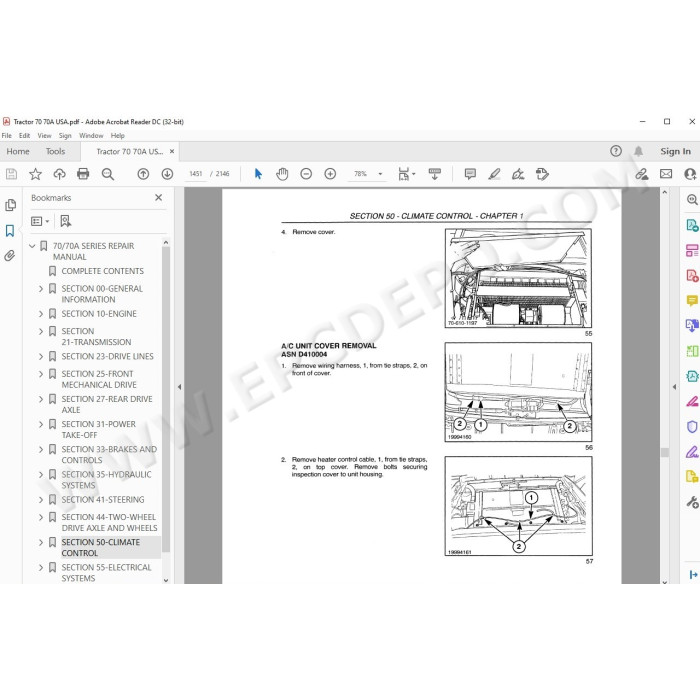700x700 pixels.
Task: Share a link to file
Action: [x=642, y=174]
